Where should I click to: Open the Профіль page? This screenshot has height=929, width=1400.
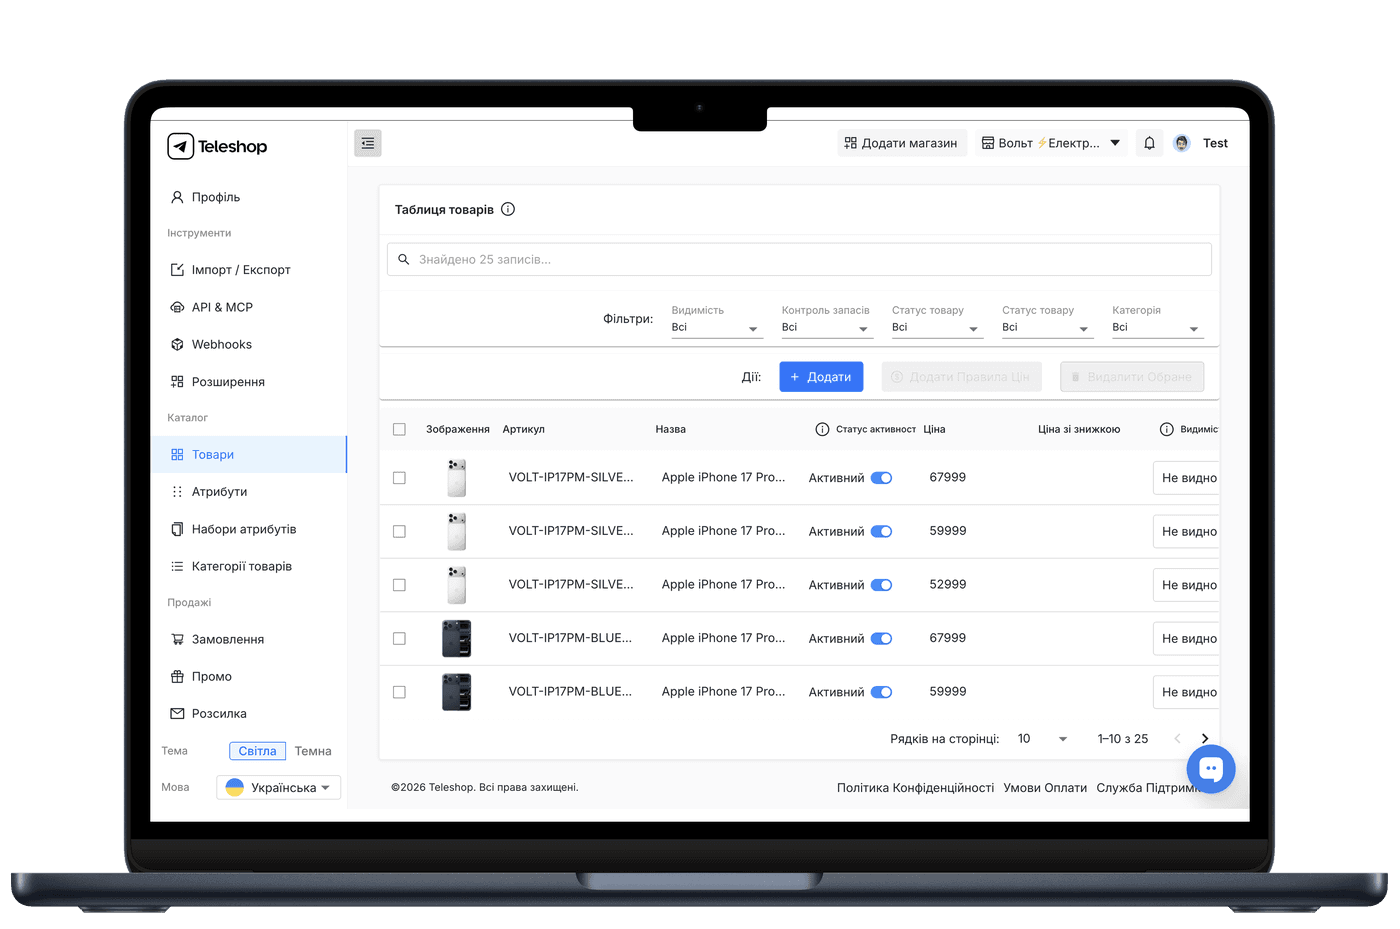[x=248, y=197]
